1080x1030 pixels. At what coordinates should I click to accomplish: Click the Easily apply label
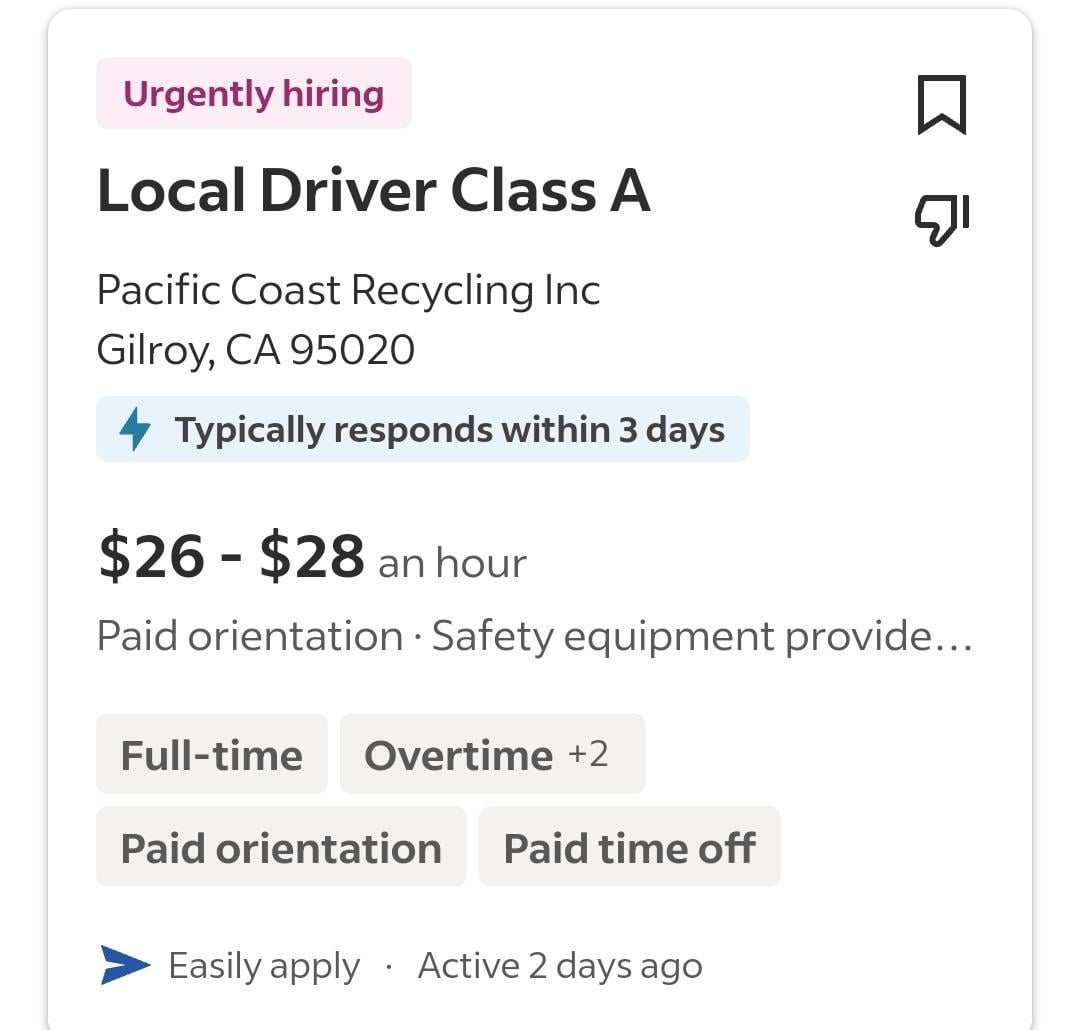(264, 966)
